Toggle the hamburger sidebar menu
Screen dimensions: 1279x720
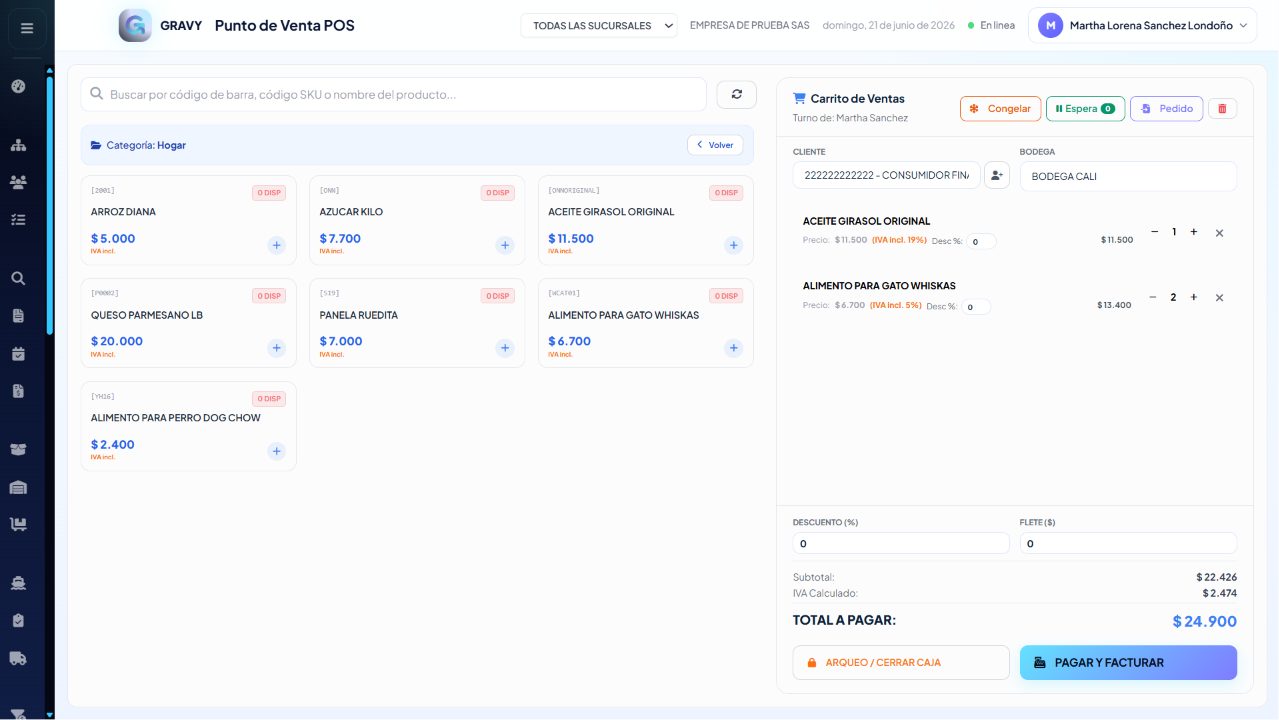pyautogui.click(x=27, y=28)
